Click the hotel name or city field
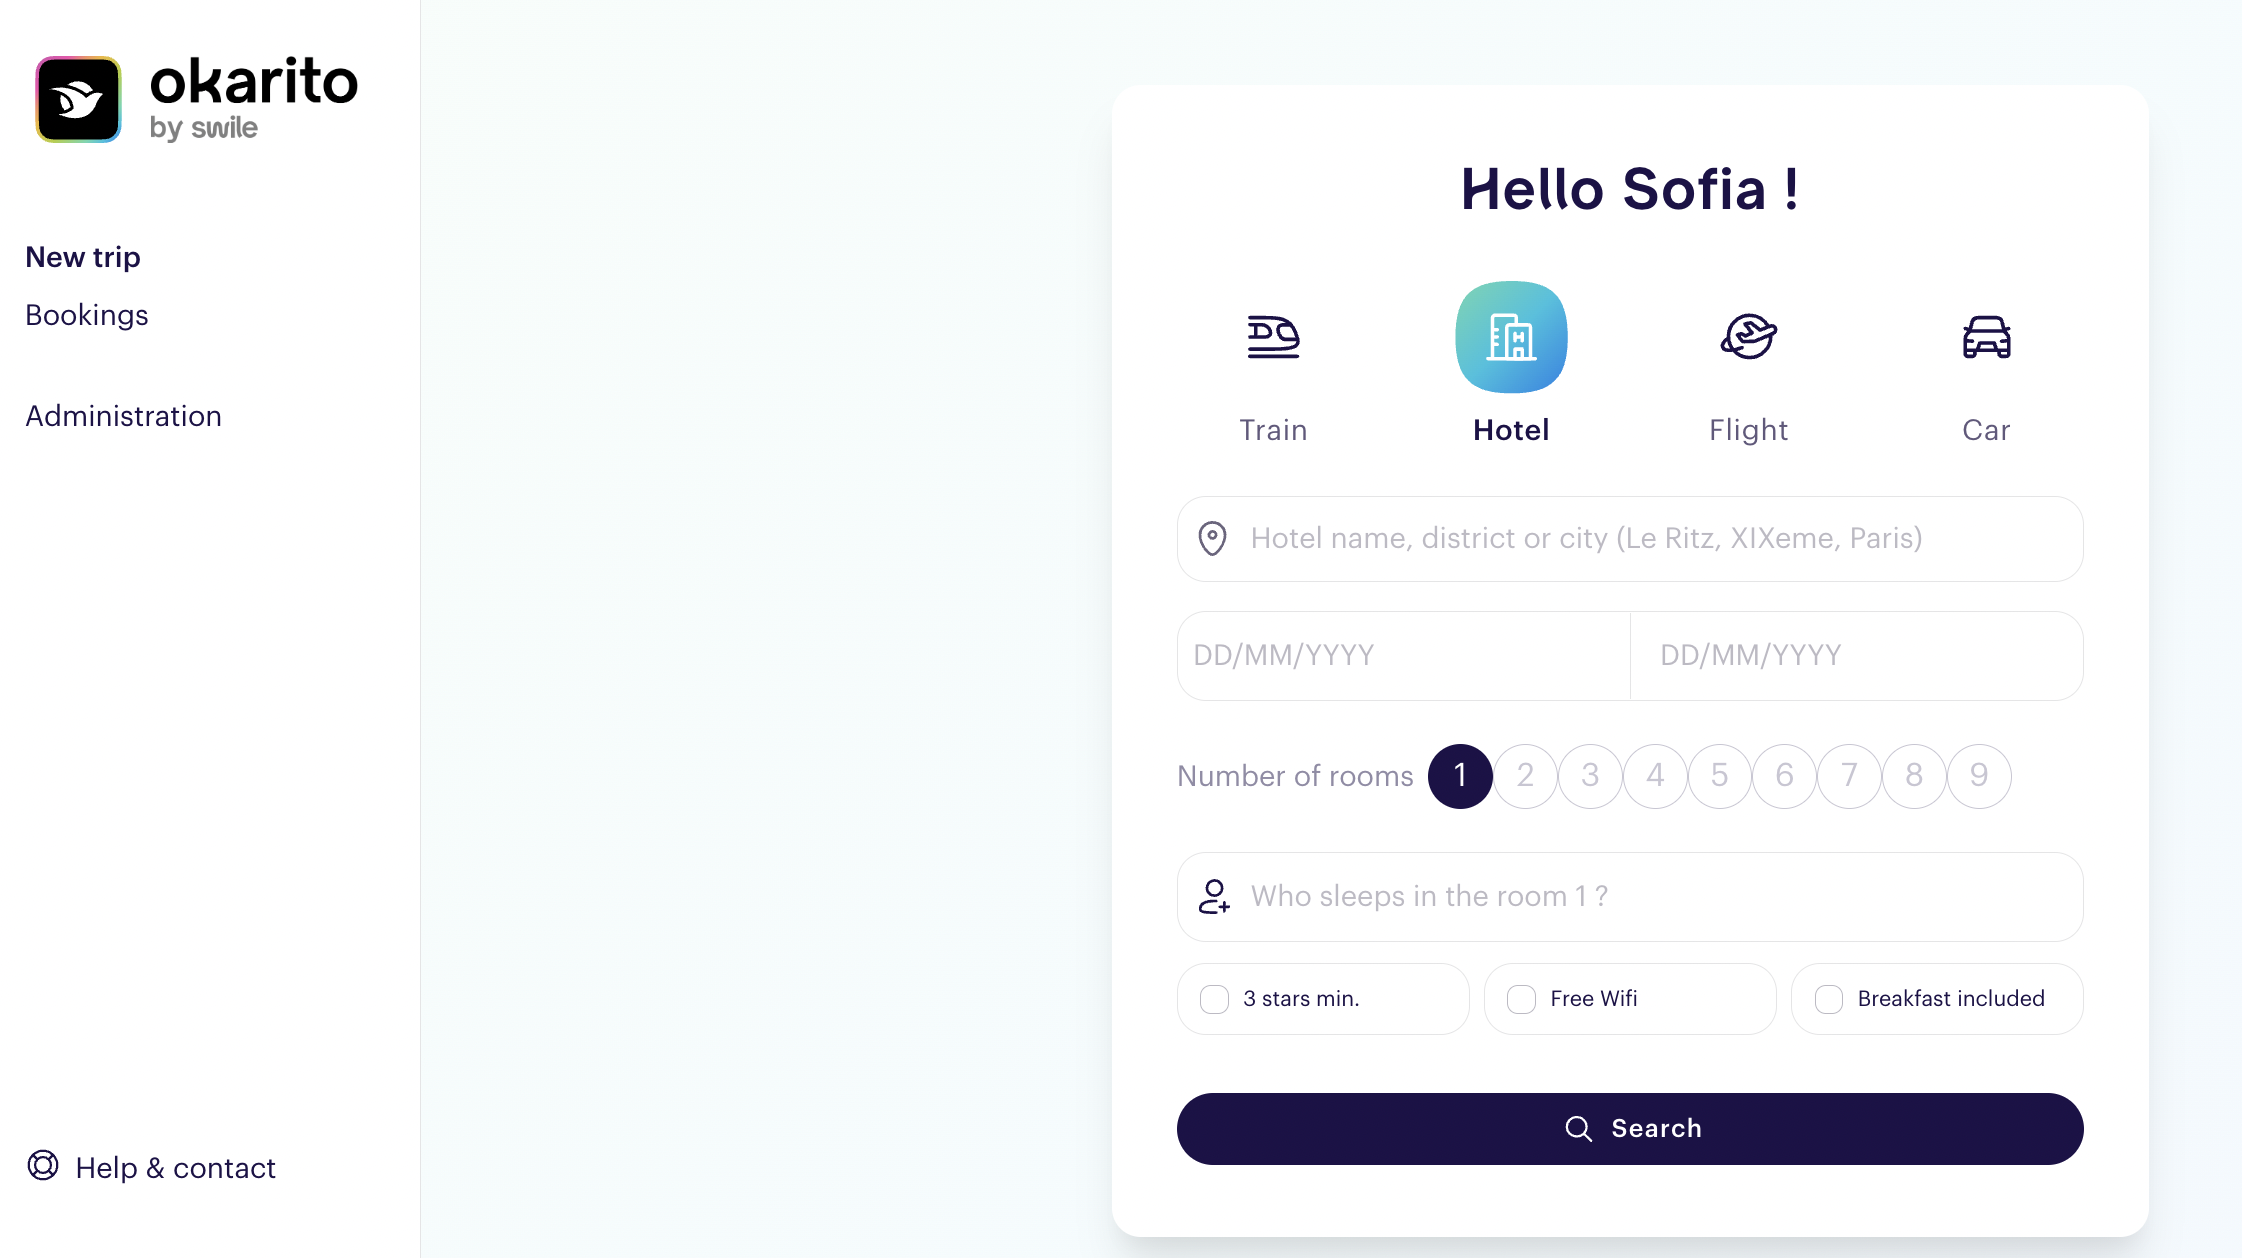 [1630, 539]
